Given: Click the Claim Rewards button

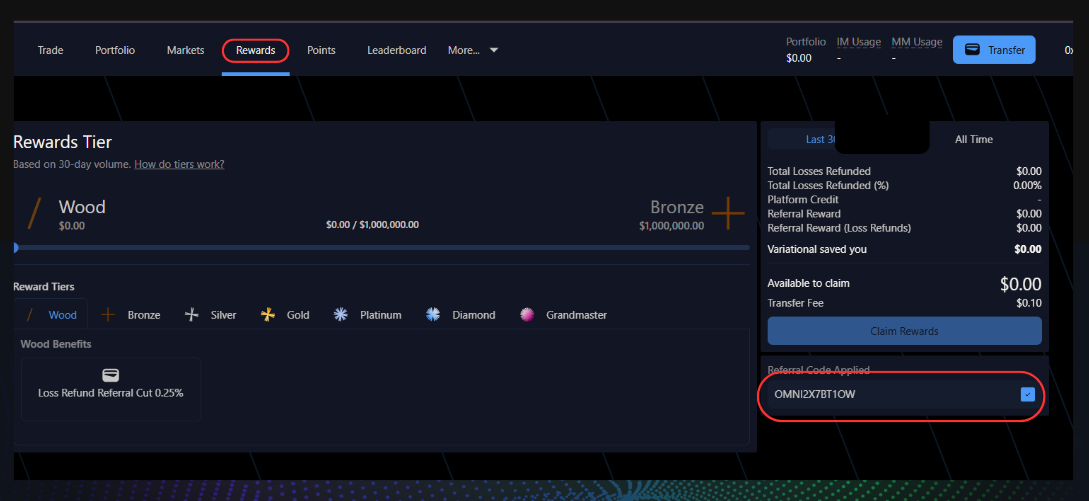Looking at the screenshot, I should pyautogui.click(x=904, y=331).
